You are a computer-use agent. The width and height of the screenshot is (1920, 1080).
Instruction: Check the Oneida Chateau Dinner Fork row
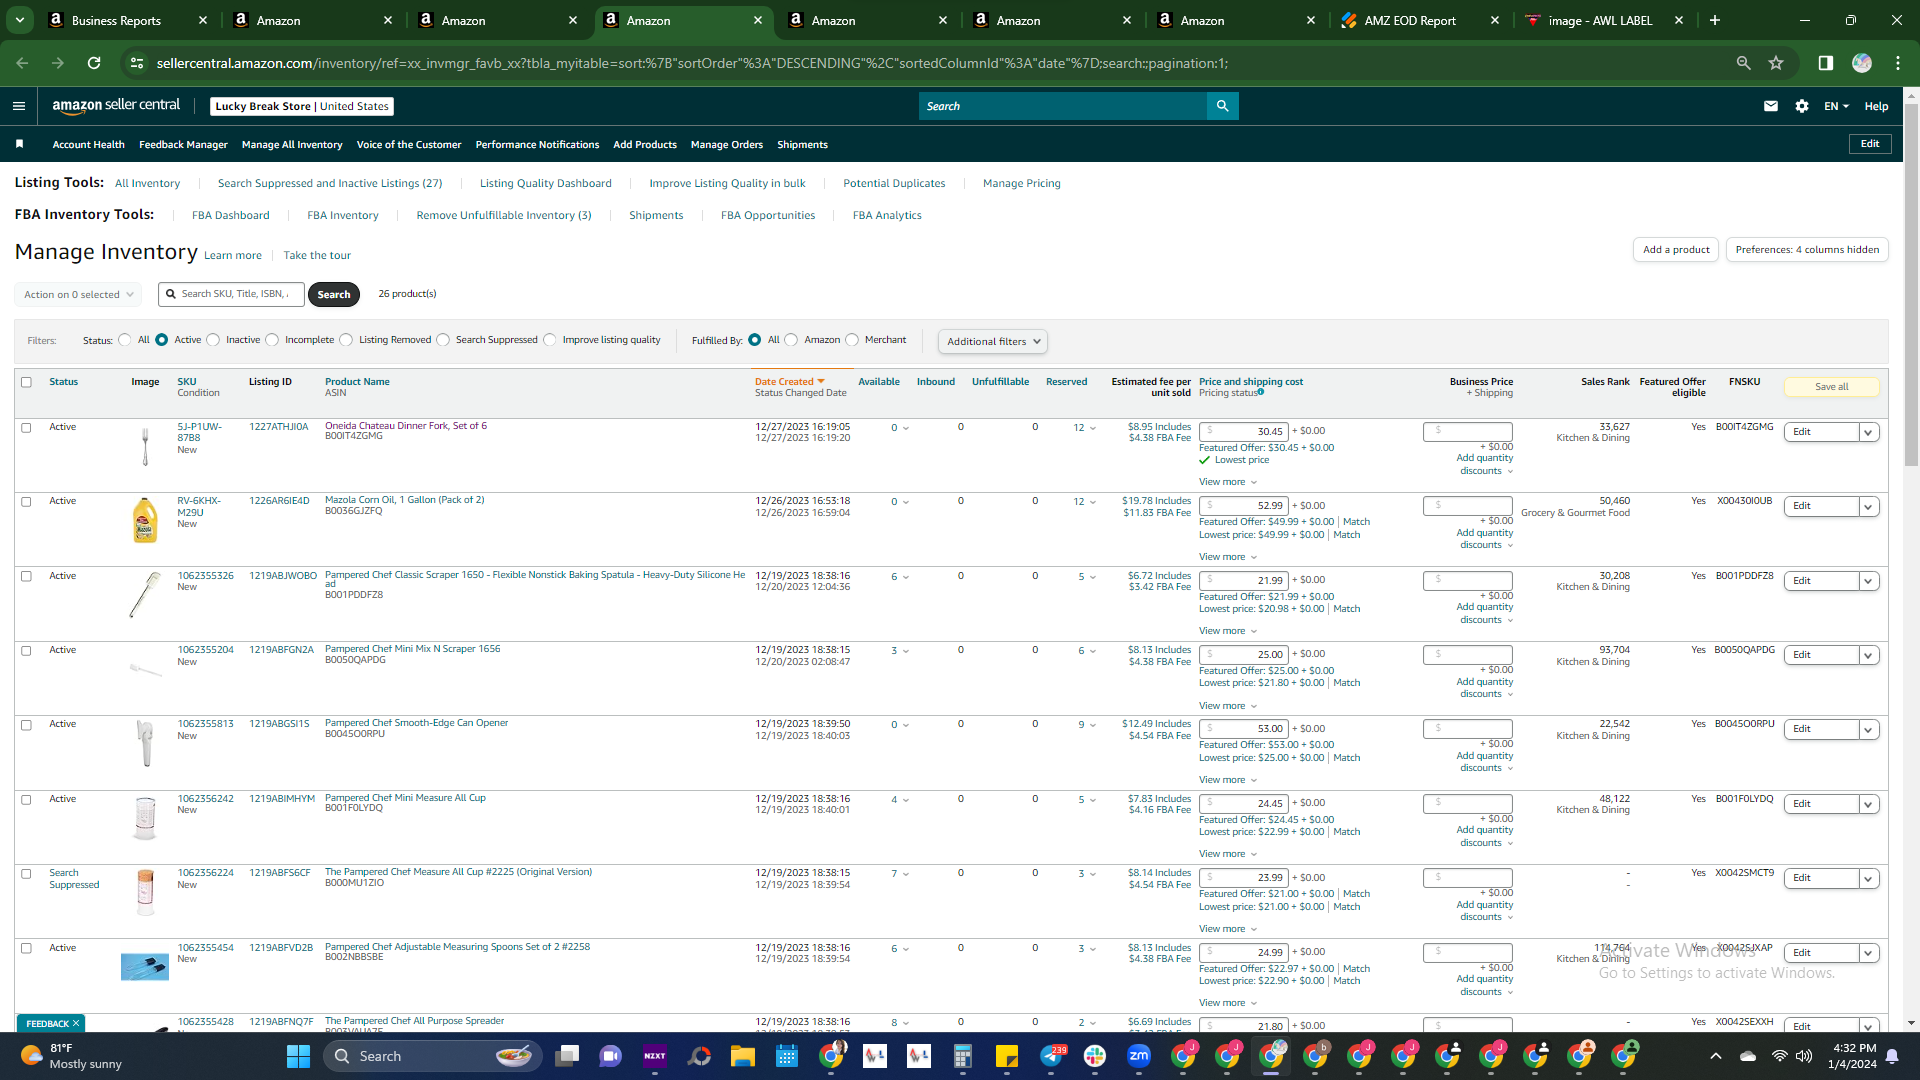coord(26,428)
